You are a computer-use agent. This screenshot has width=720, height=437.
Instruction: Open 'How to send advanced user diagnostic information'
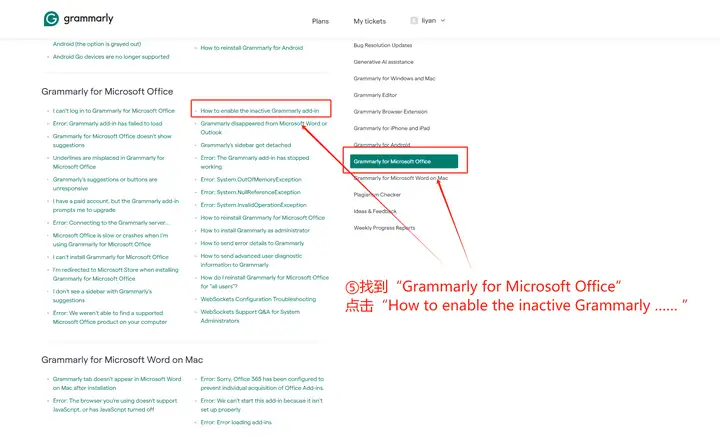point(251,260)
